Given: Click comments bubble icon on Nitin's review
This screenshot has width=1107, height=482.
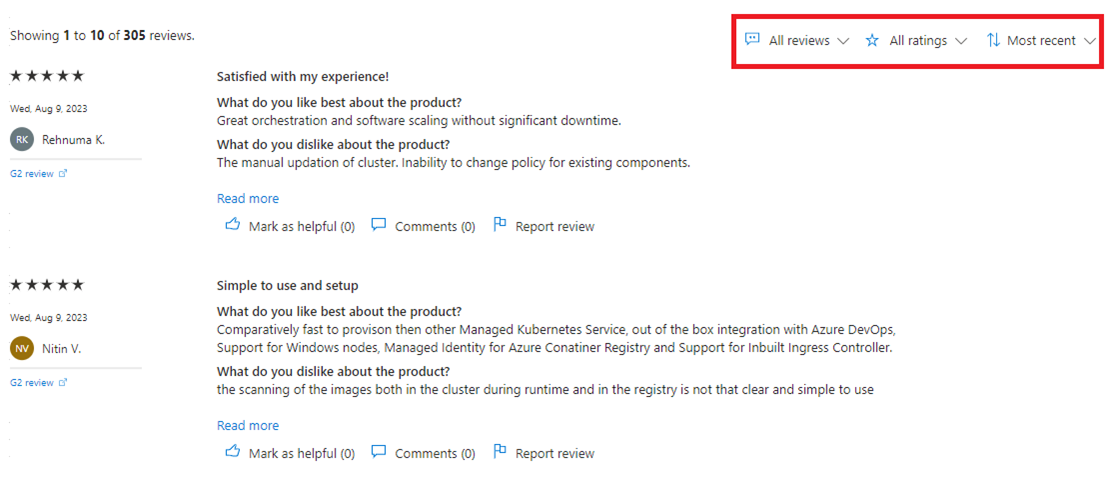Looking at the screenshot, I should pos(379,452).
